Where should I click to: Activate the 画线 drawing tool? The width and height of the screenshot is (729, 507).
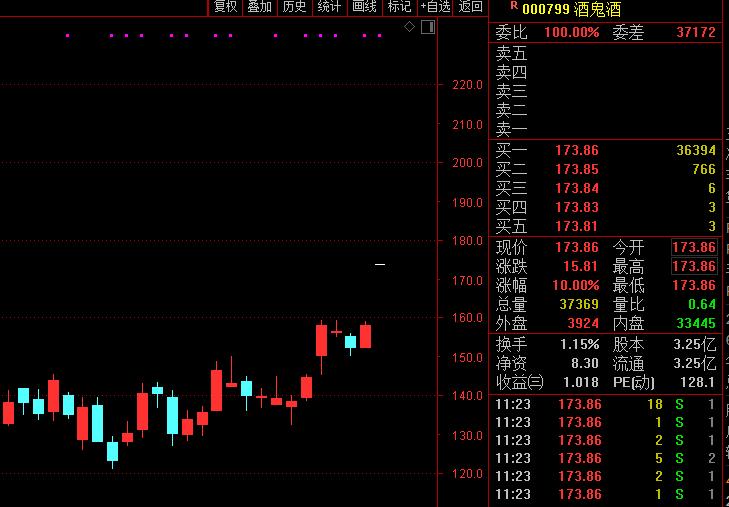(364, 7)
